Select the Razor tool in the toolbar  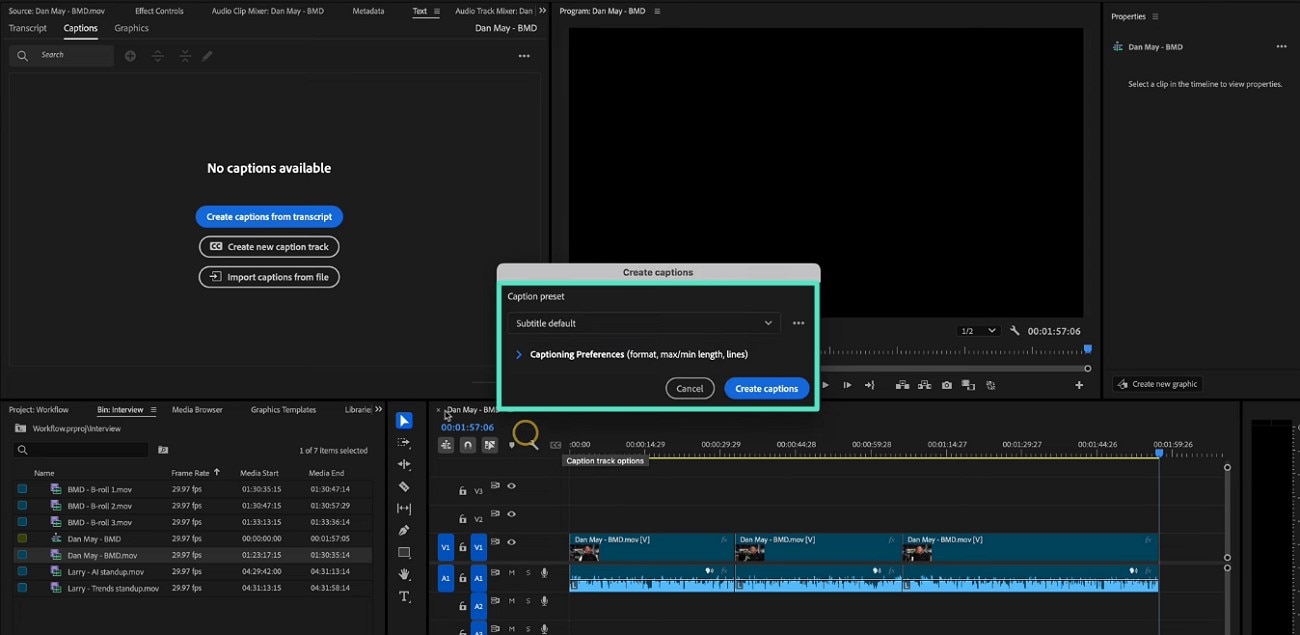click(x=404, y=487)
